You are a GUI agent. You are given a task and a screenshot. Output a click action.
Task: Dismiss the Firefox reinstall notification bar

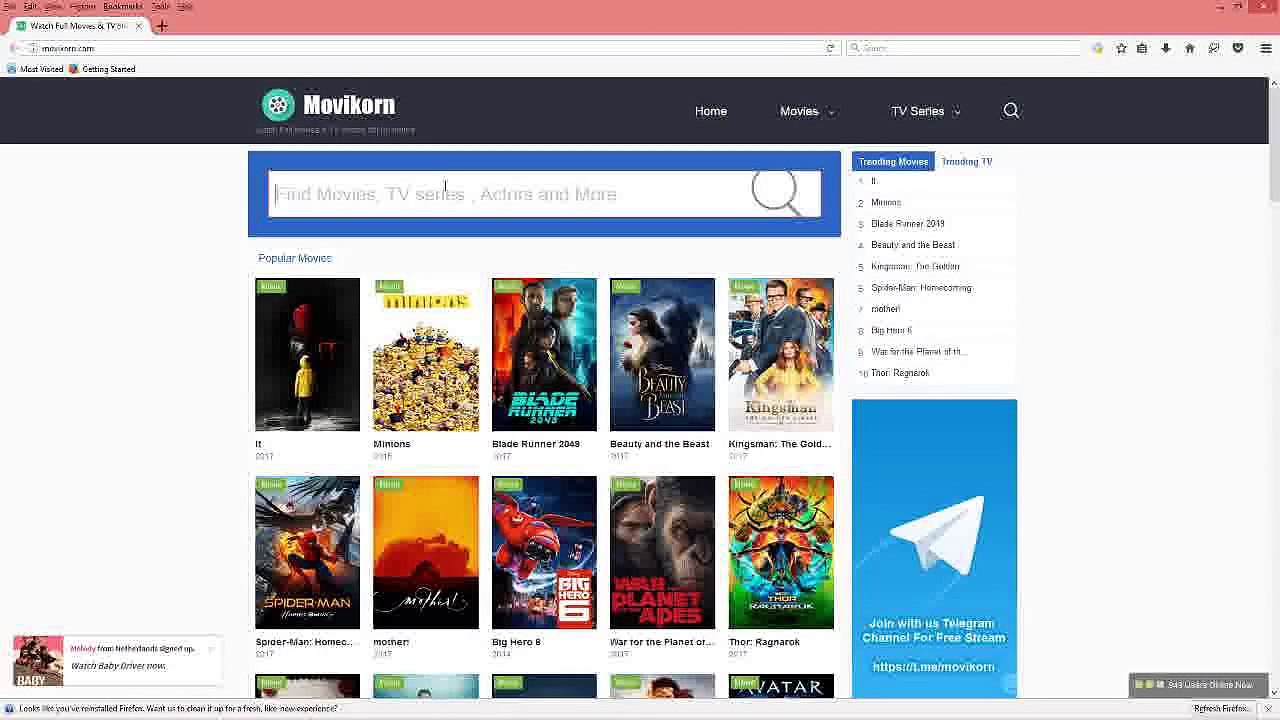point(1267,709)
